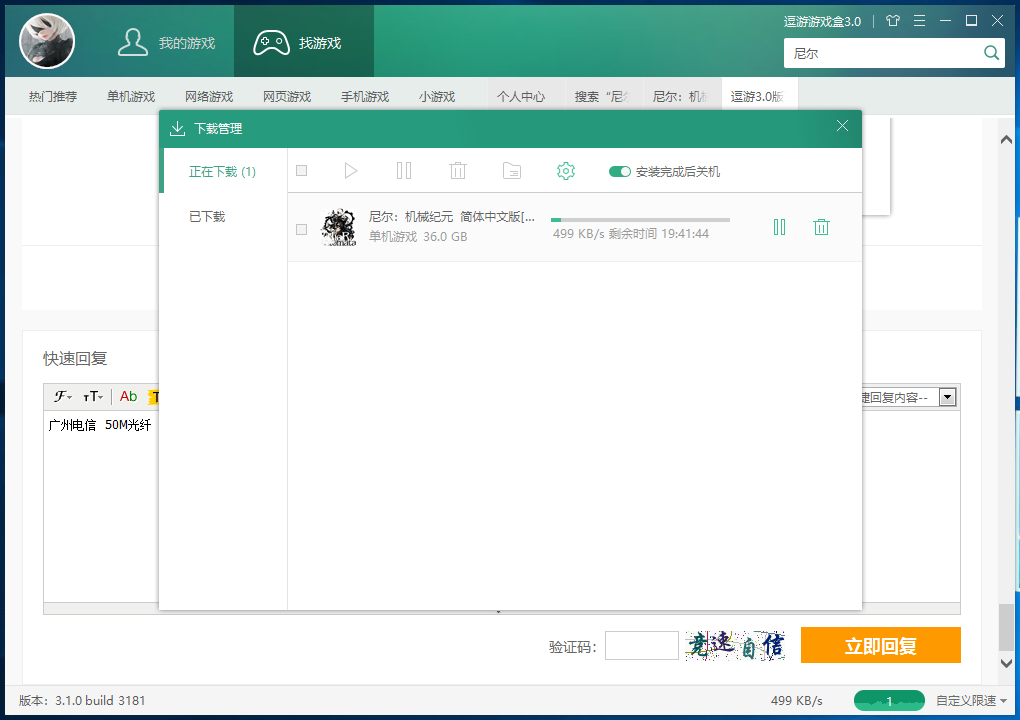Open the 自定义限速 speed limit dropdown
The image size is (1020, 720).
pyautogui.click(x=971, y=700)
